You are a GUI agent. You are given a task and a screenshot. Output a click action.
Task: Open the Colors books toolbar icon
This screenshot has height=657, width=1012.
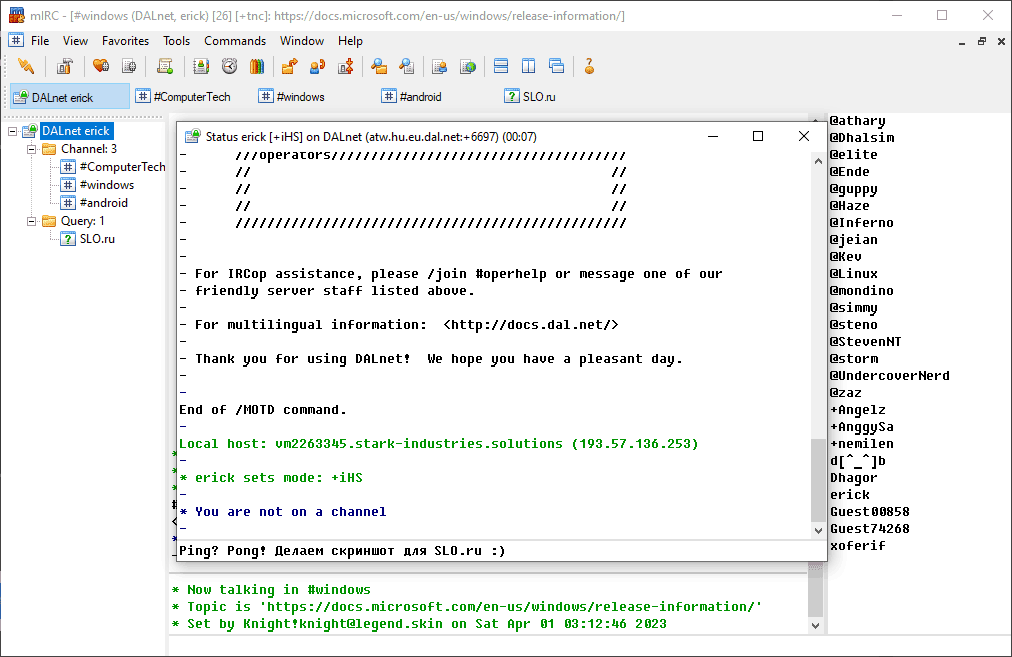(x=257, y=66)
